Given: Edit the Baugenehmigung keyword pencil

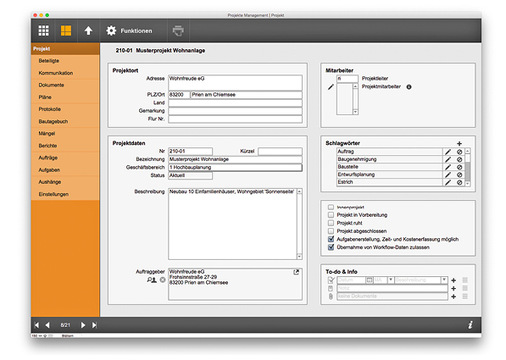Looking at the screenshot, I should pos(448,159).
